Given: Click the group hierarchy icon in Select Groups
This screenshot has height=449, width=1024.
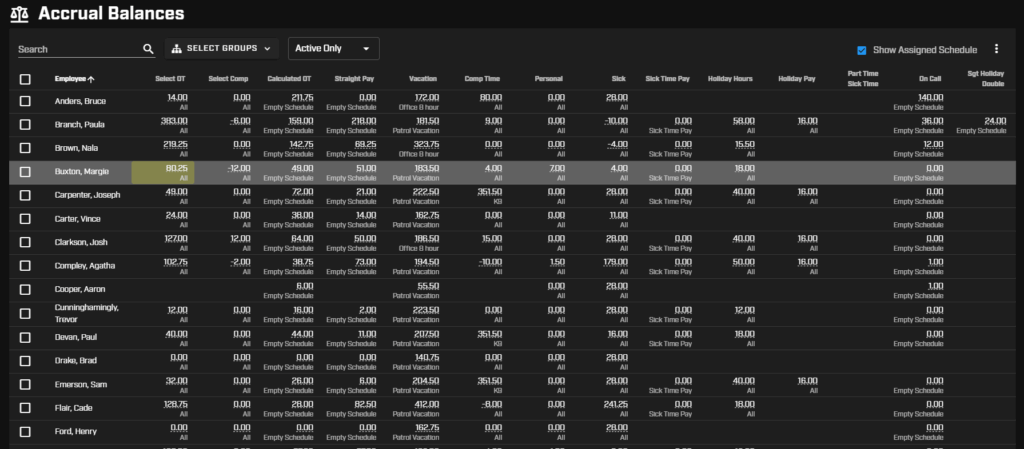Looking at the screenshot, I should tap(176, 49).
